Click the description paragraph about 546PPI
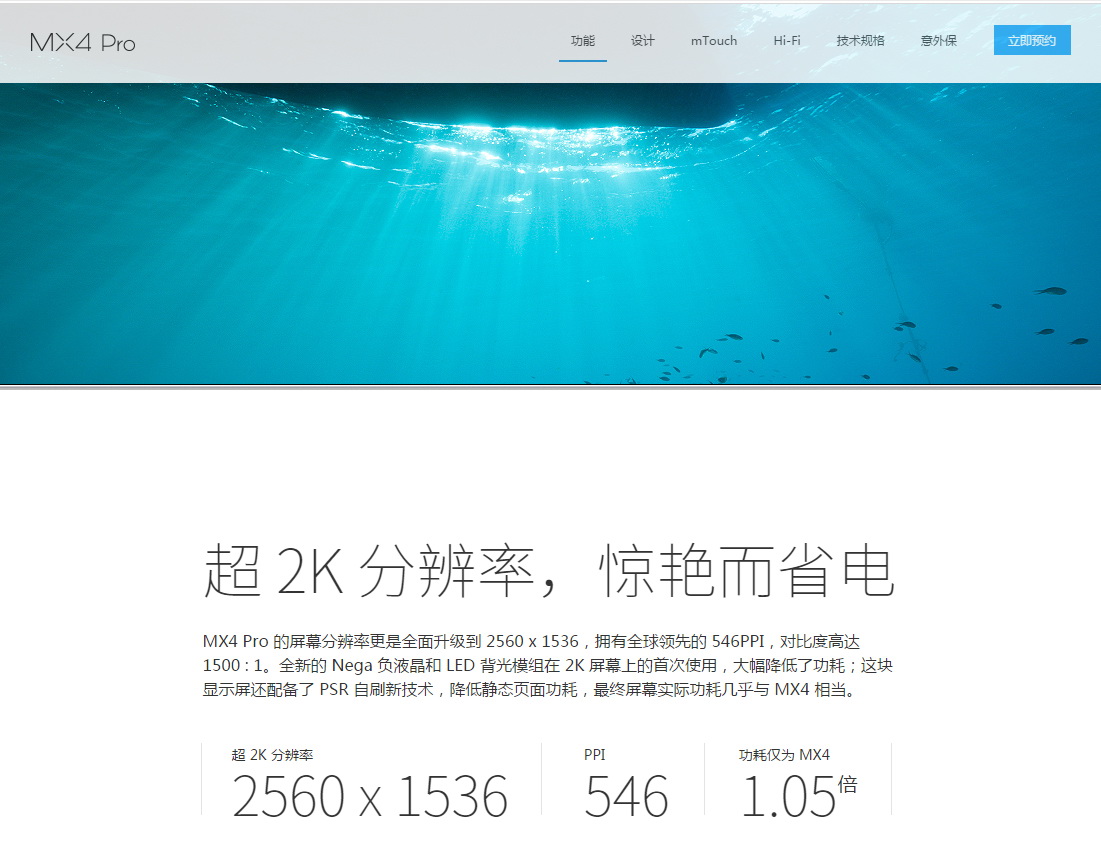Viewport: 1101px width, 850px height. click(x=548, y=665)
